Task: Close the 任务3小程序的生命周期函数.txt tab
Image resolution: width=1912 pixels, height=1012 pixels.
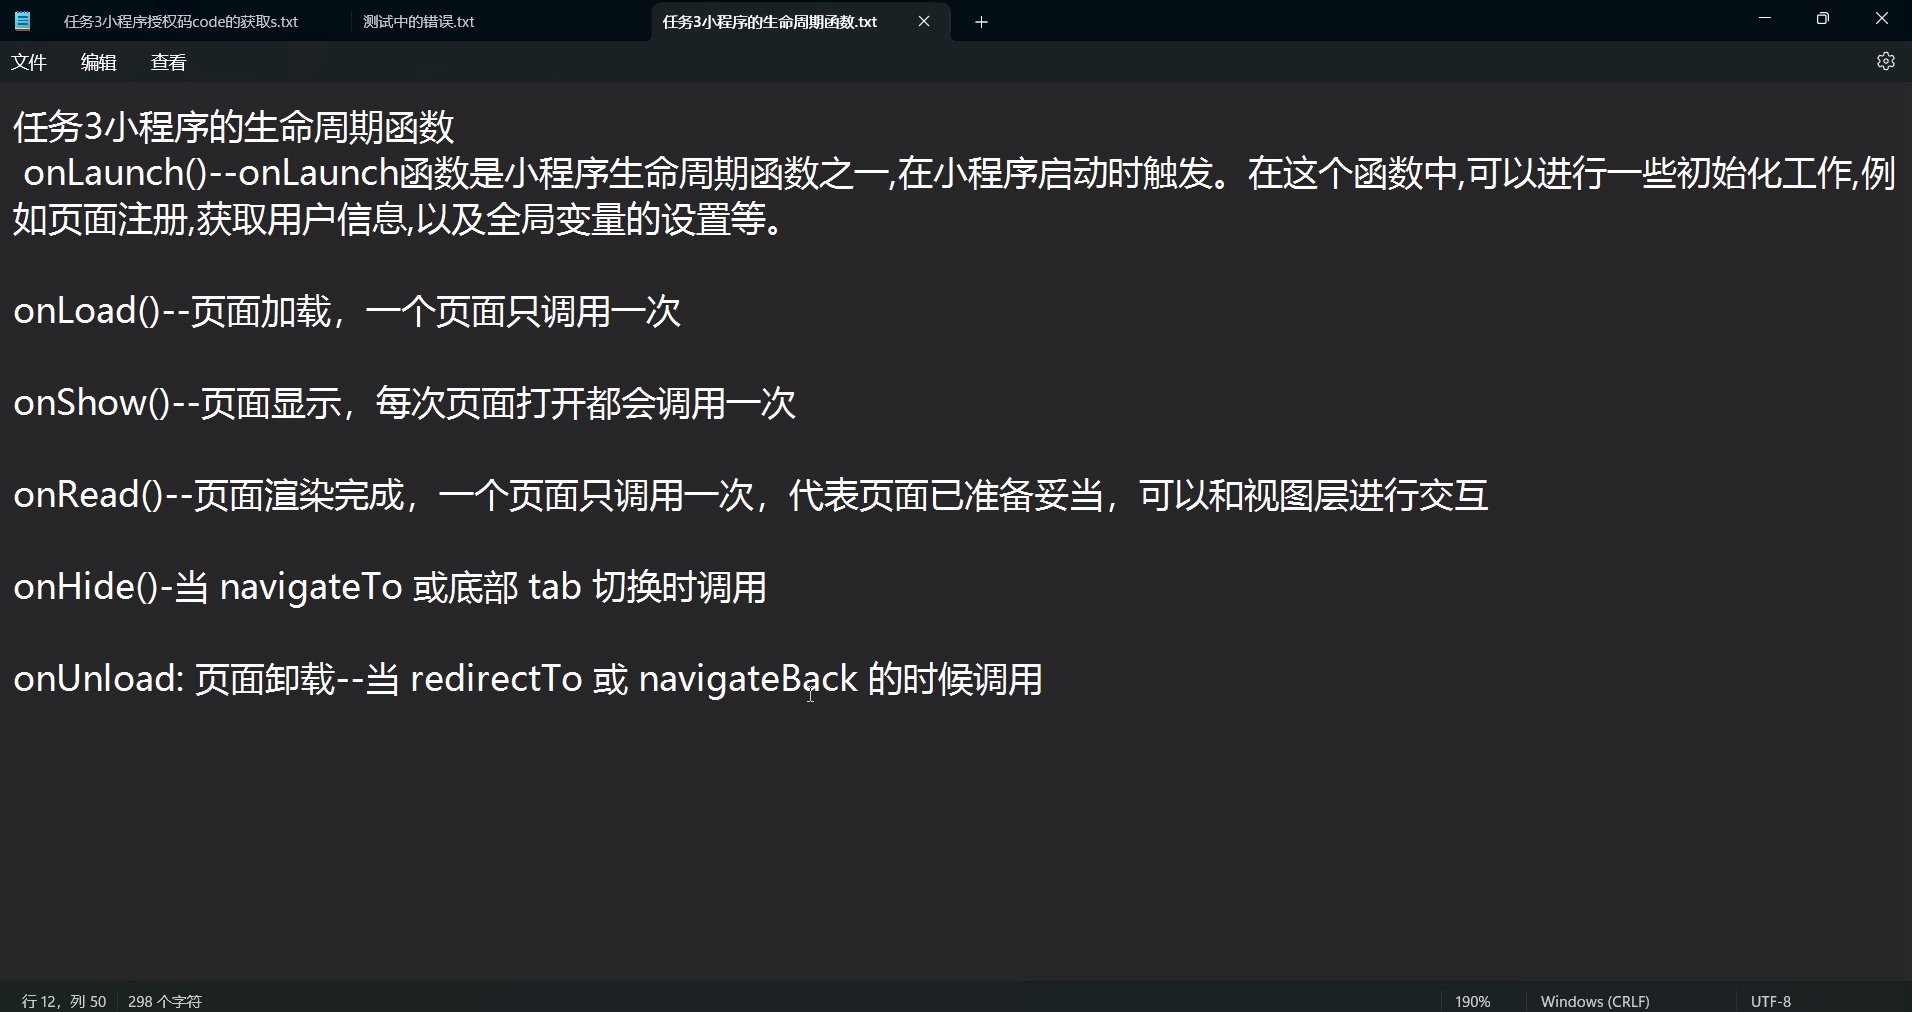Action: (923, 21)
